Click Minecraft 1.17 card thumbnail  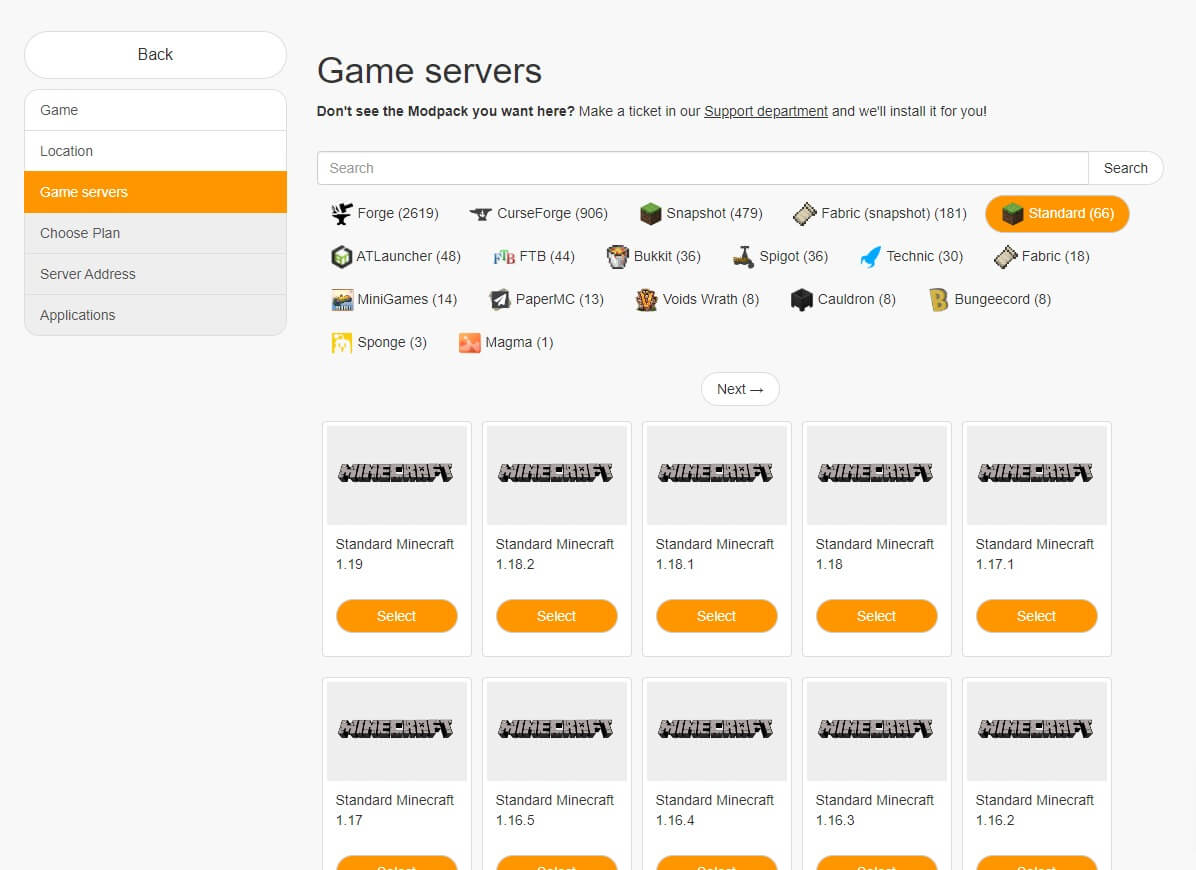[397, 731]
